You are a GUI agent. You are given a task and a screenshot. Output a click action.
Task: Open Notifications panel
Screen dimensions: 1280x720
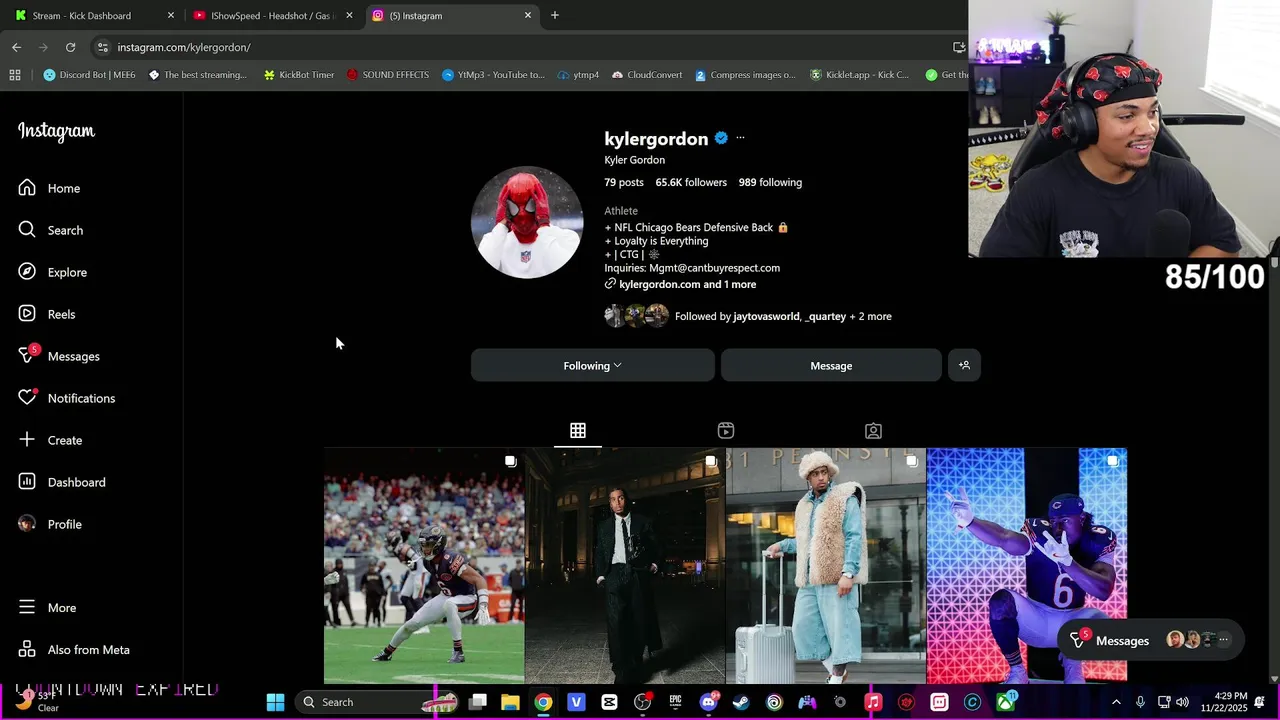tap(68, 398)
